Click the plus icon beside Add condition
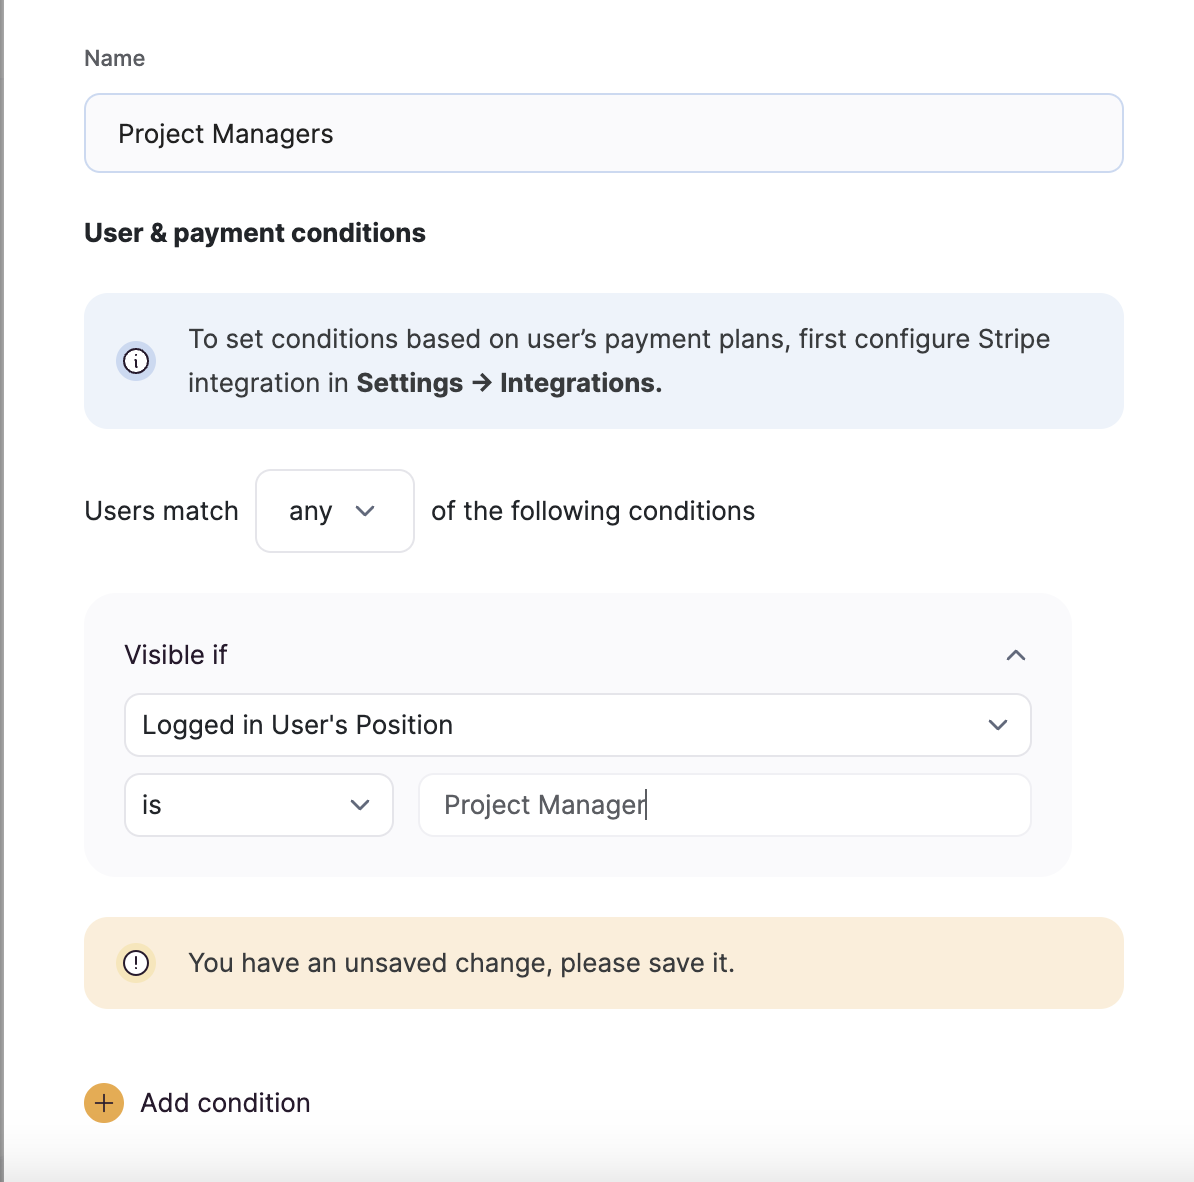1194x1182 pixels. [x=103, y=1103]
